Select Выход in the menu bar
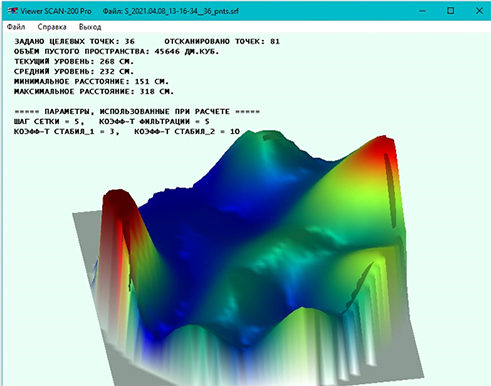This screenshot has width=491, height=386. 90,27
